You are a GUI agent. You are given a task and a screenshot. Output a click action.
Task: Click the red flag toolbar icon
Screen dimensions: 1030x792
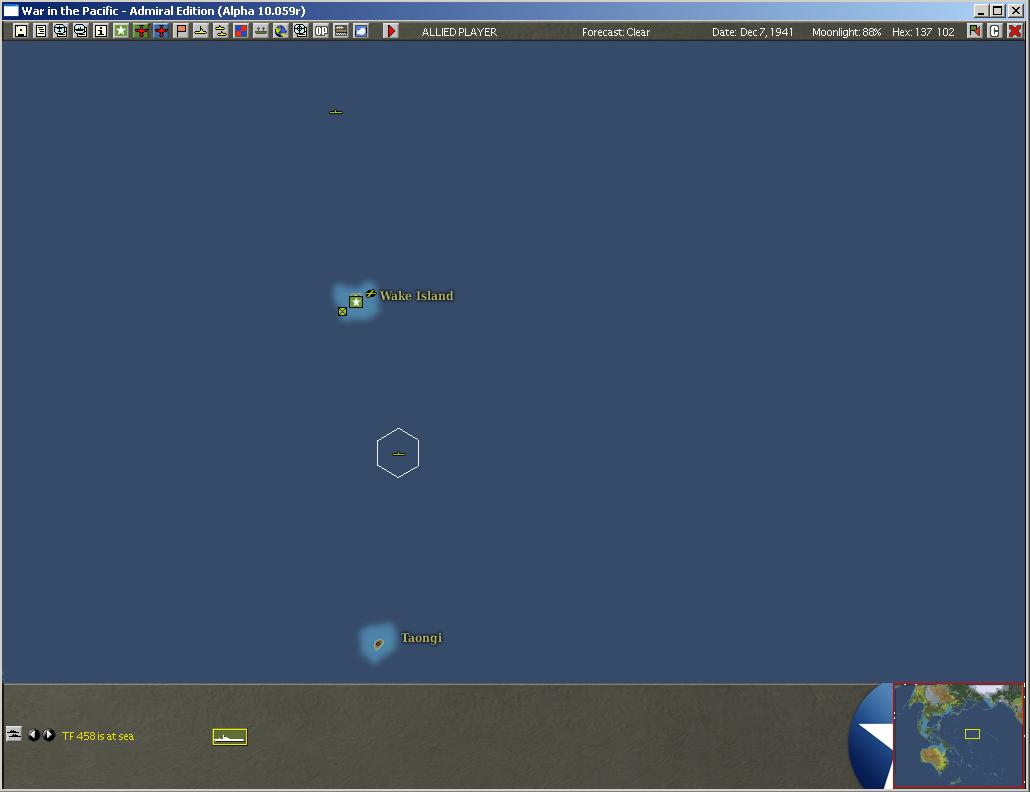[181, 31]
